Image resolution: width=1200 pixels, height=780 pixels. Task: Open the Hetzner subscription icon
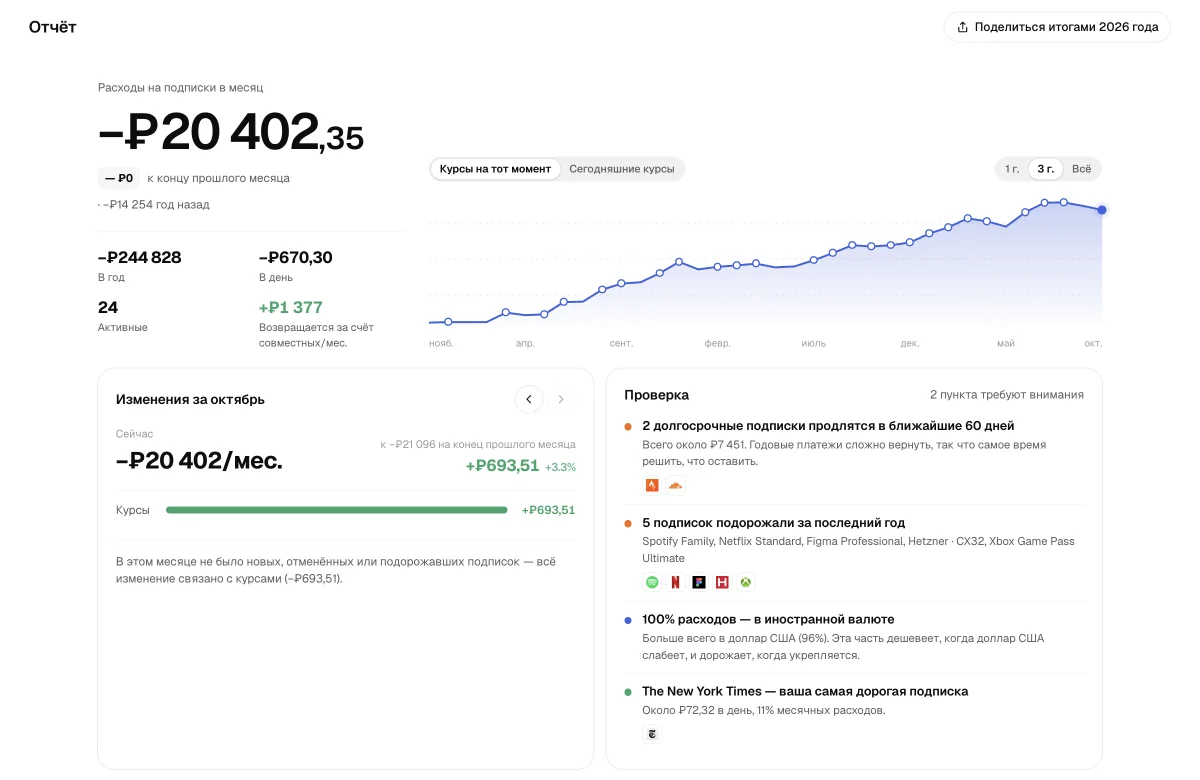tap(722, 582)
